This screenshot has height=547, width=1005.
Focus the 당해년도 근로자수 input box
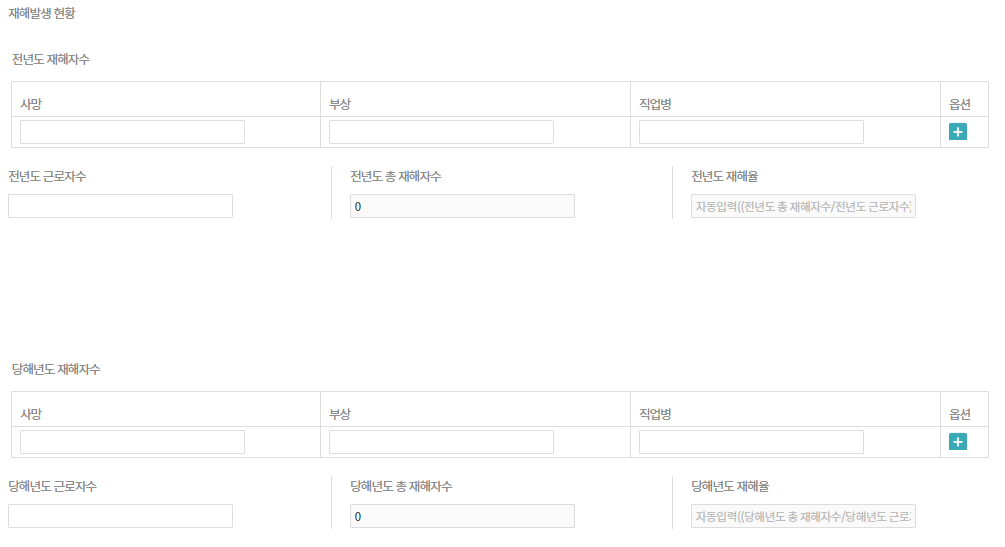(120, 516)
